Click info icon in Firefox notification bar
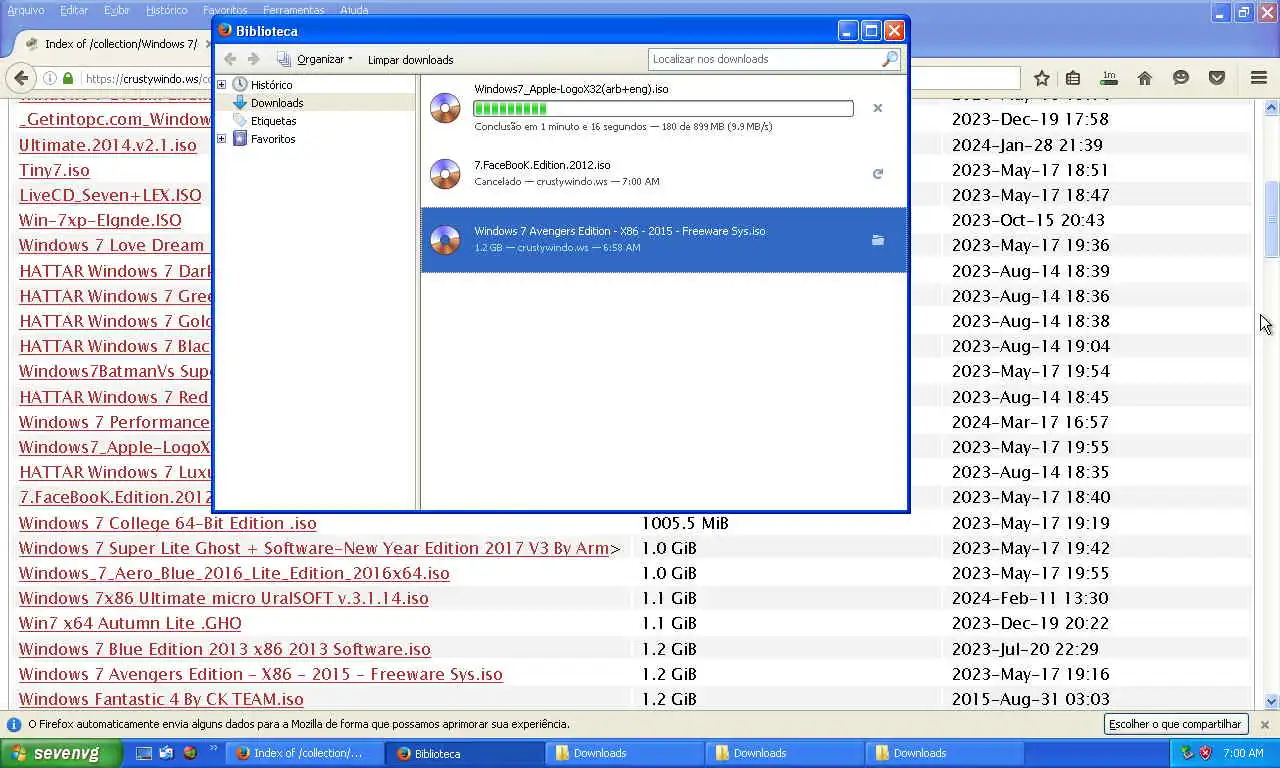 click(x=14, y=724)
